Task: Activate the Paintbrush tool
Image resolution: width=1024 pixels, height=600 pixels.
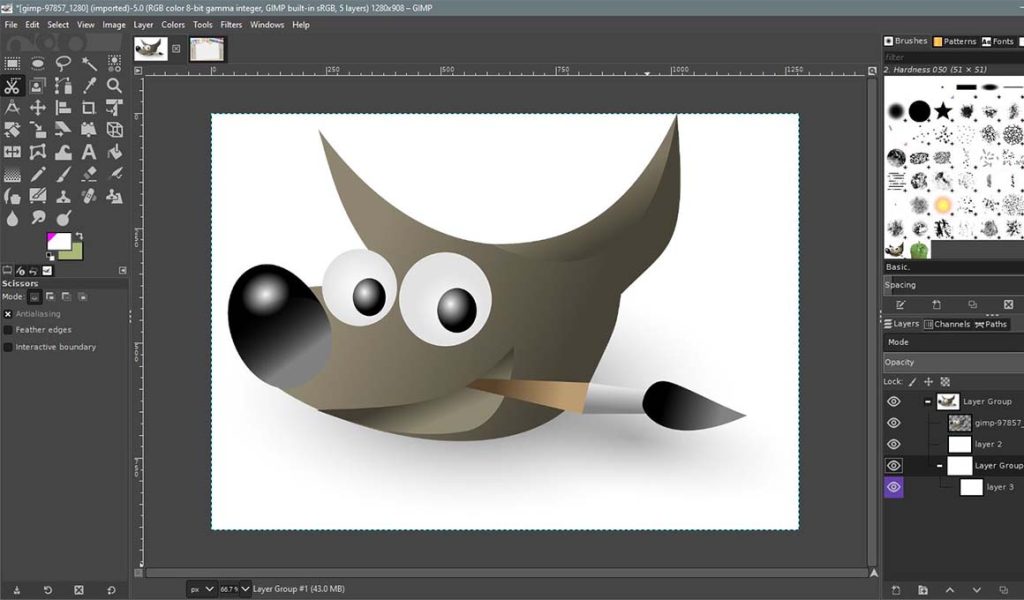Action: 63,174
